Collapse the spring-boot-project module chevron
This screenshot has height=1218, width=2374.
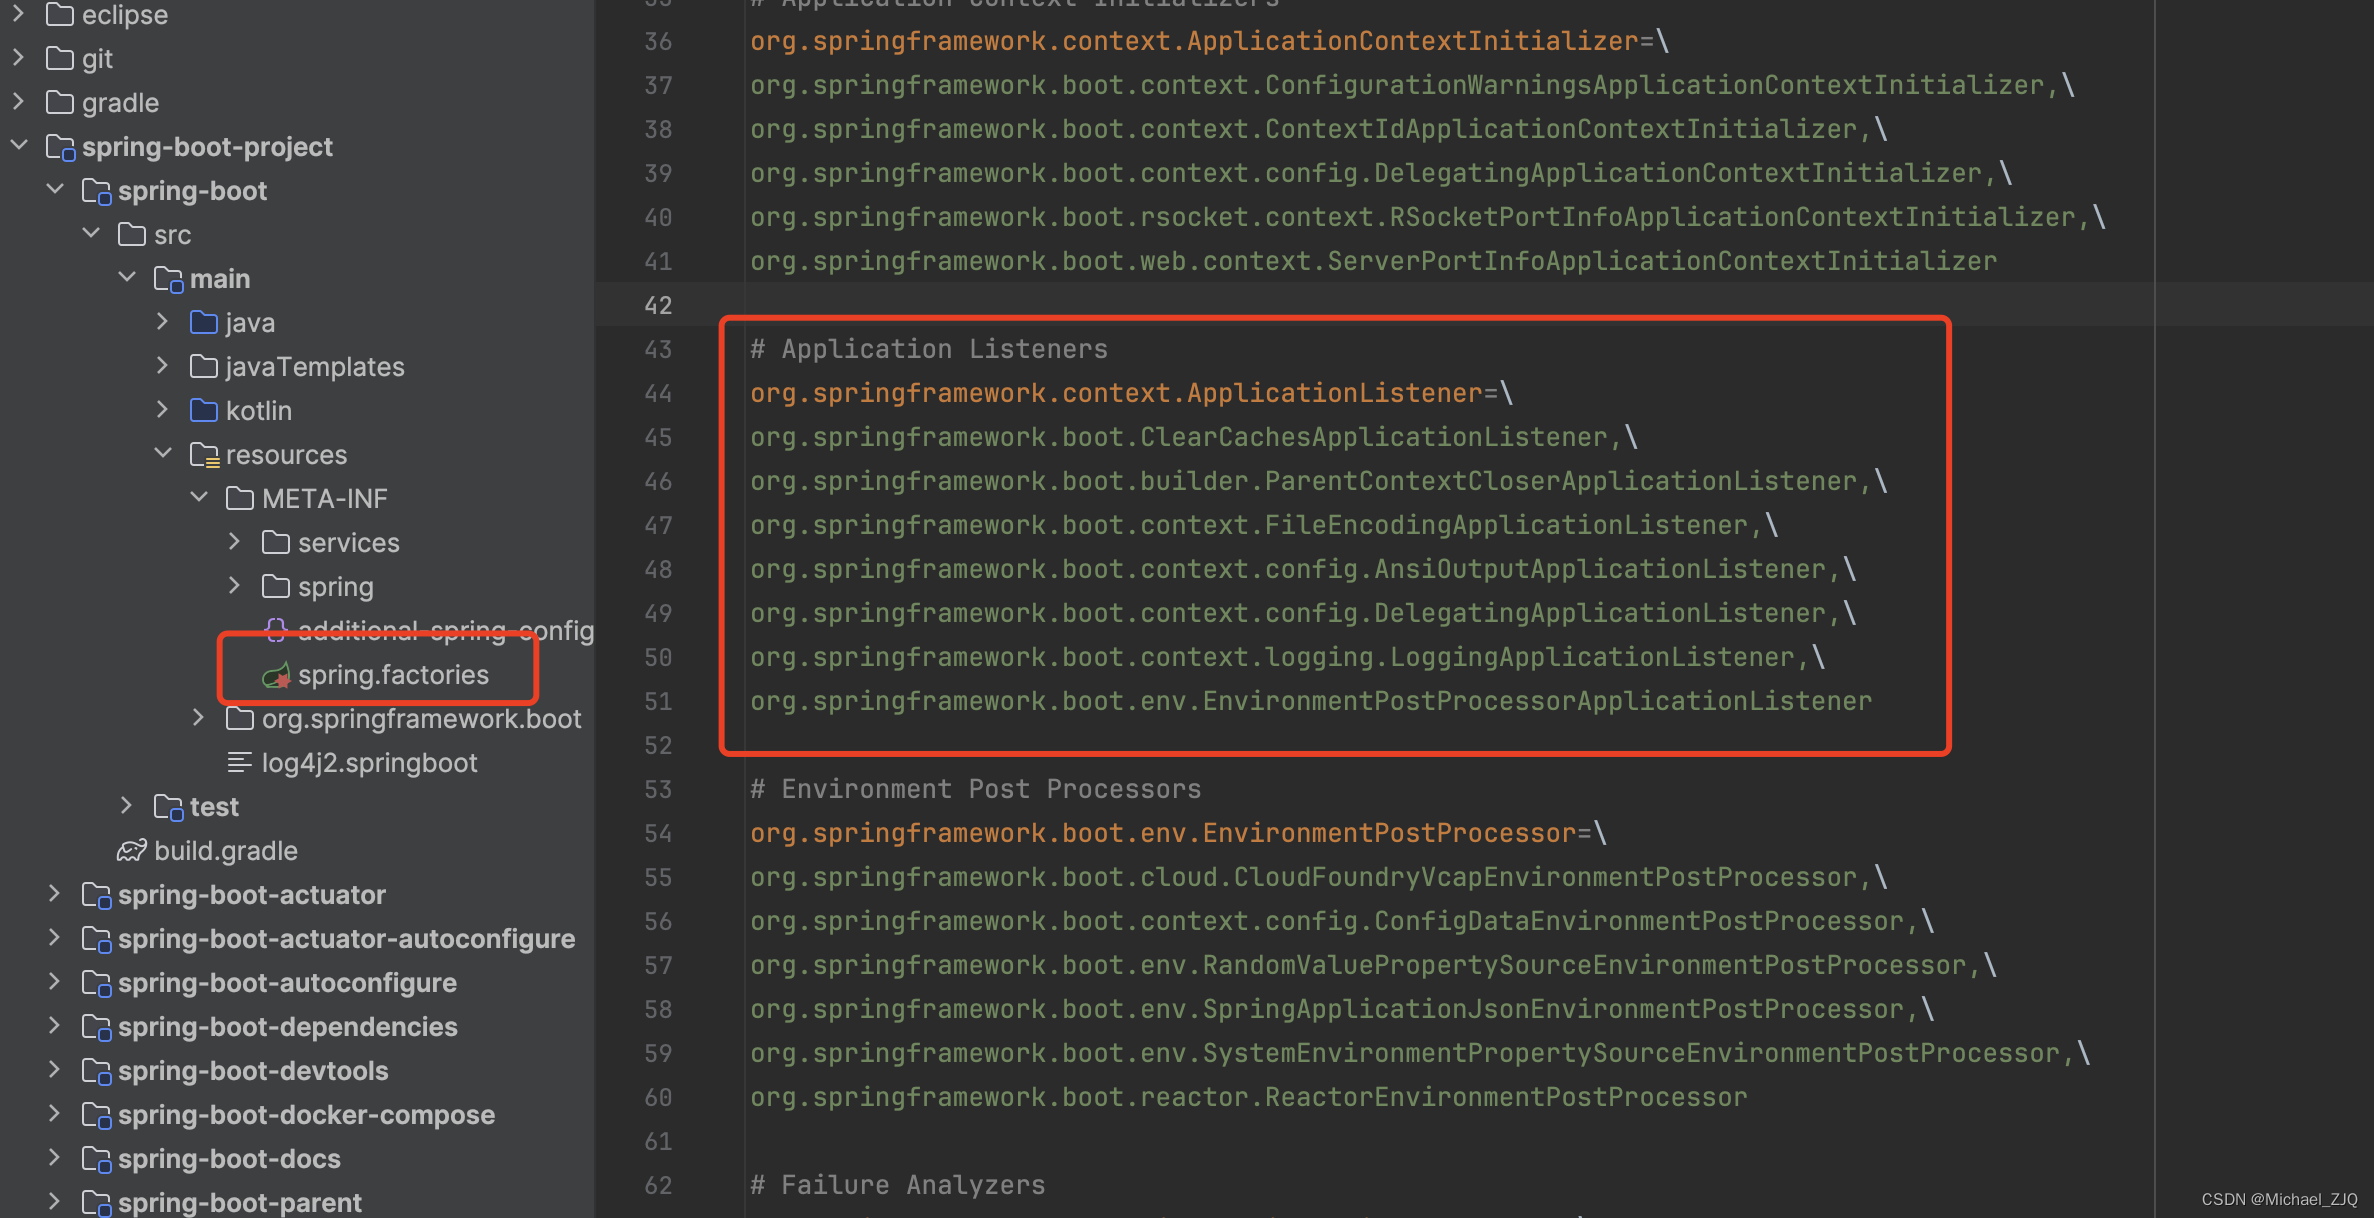[18, 146]
